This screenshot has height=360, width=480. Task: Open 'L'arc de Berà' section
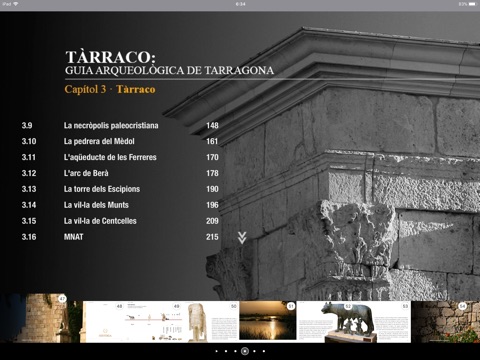click(x=86, y=173)
